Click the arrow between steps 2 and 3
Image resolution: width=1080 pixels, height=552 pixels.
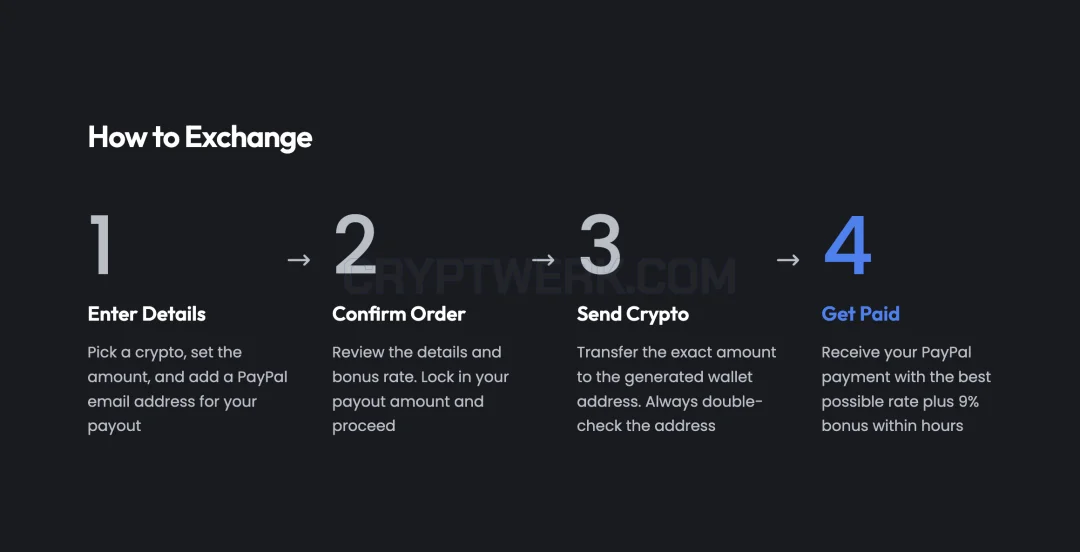[543, 260]
